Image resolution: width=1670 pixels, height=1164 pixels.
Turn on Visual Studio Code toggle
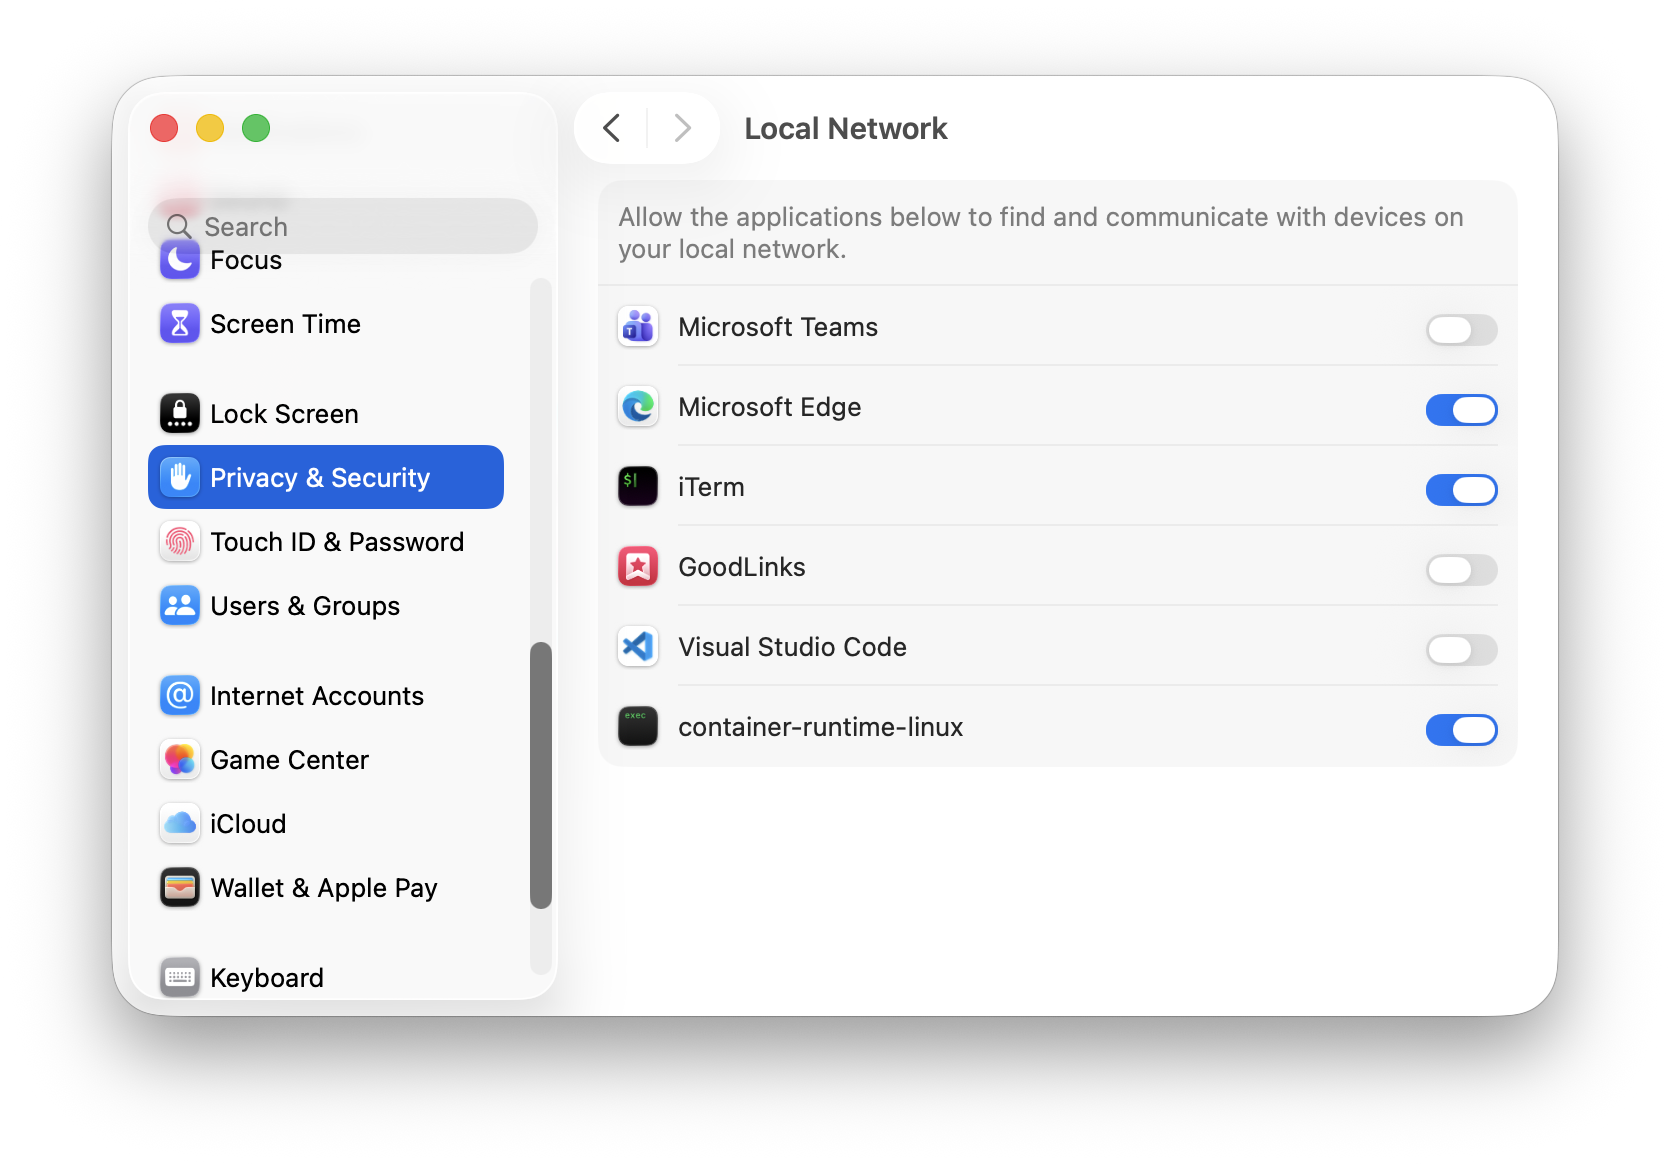[x=1461, y=650]
